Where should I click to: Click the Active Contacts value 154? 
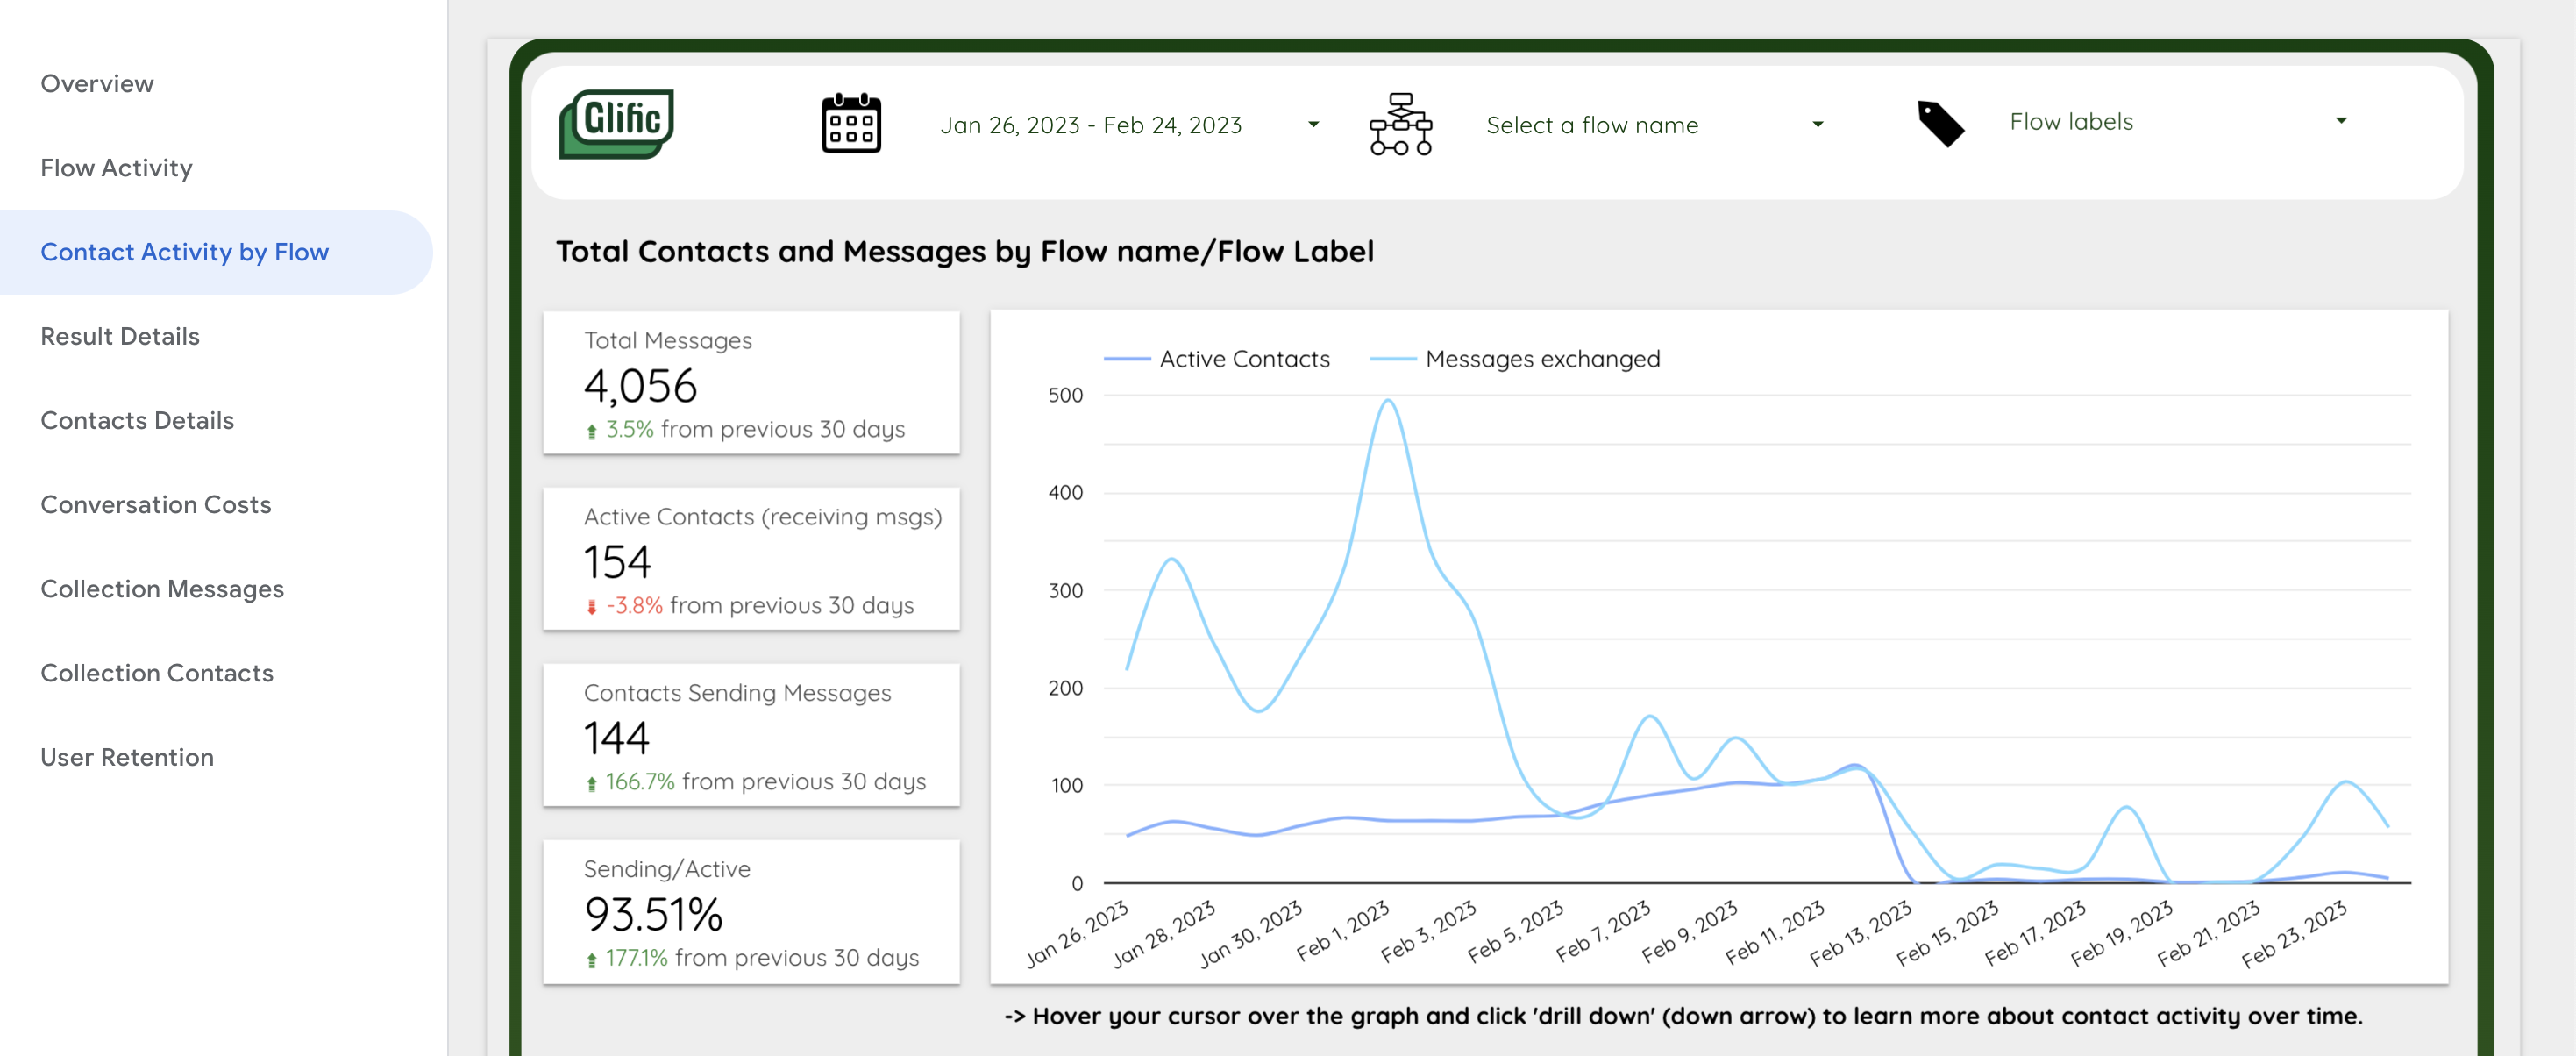tap(617, 562)
